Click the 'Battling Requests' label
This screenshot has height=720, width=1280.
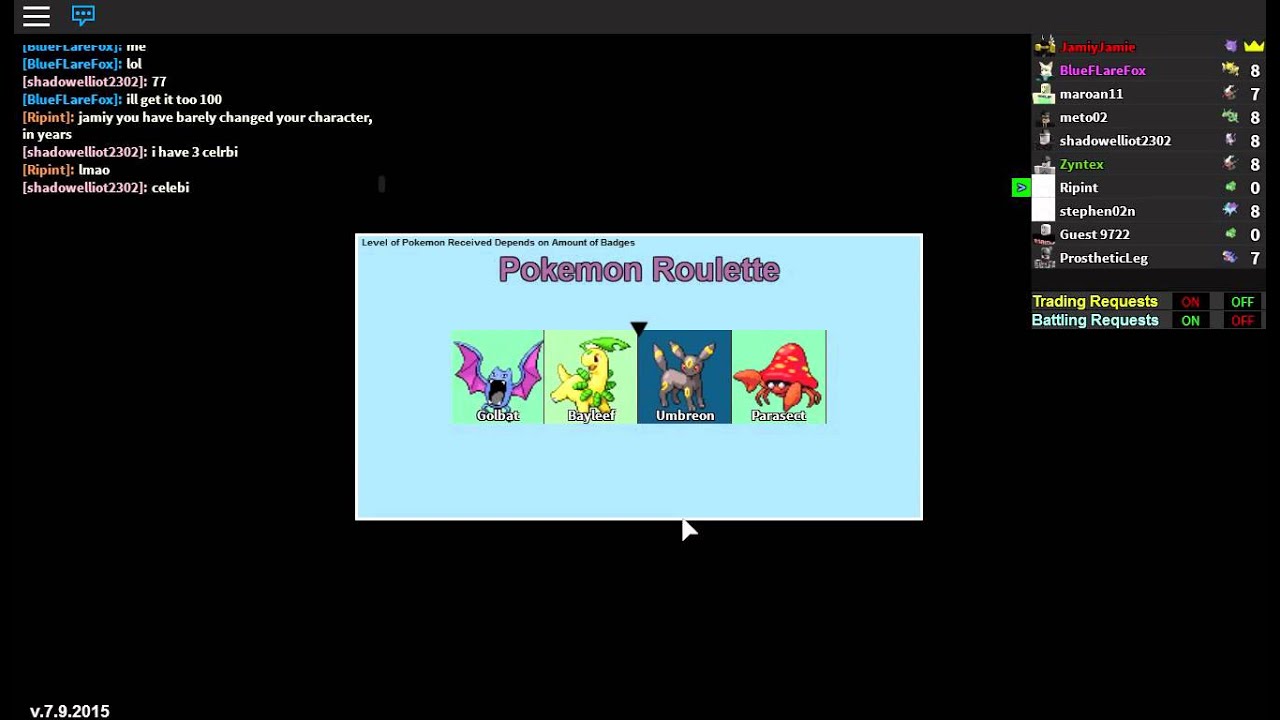coord(1095,320)
